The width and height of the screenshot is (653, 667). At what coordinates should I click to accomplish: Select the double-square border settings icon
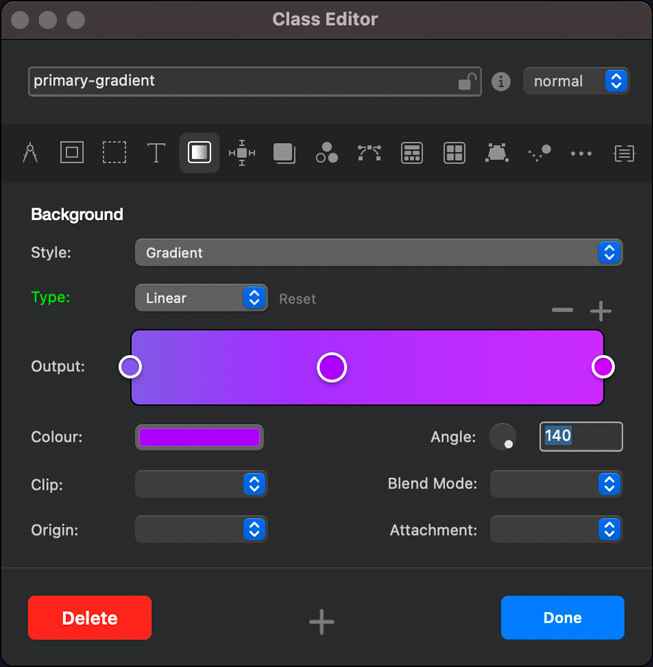pos(71,153)
